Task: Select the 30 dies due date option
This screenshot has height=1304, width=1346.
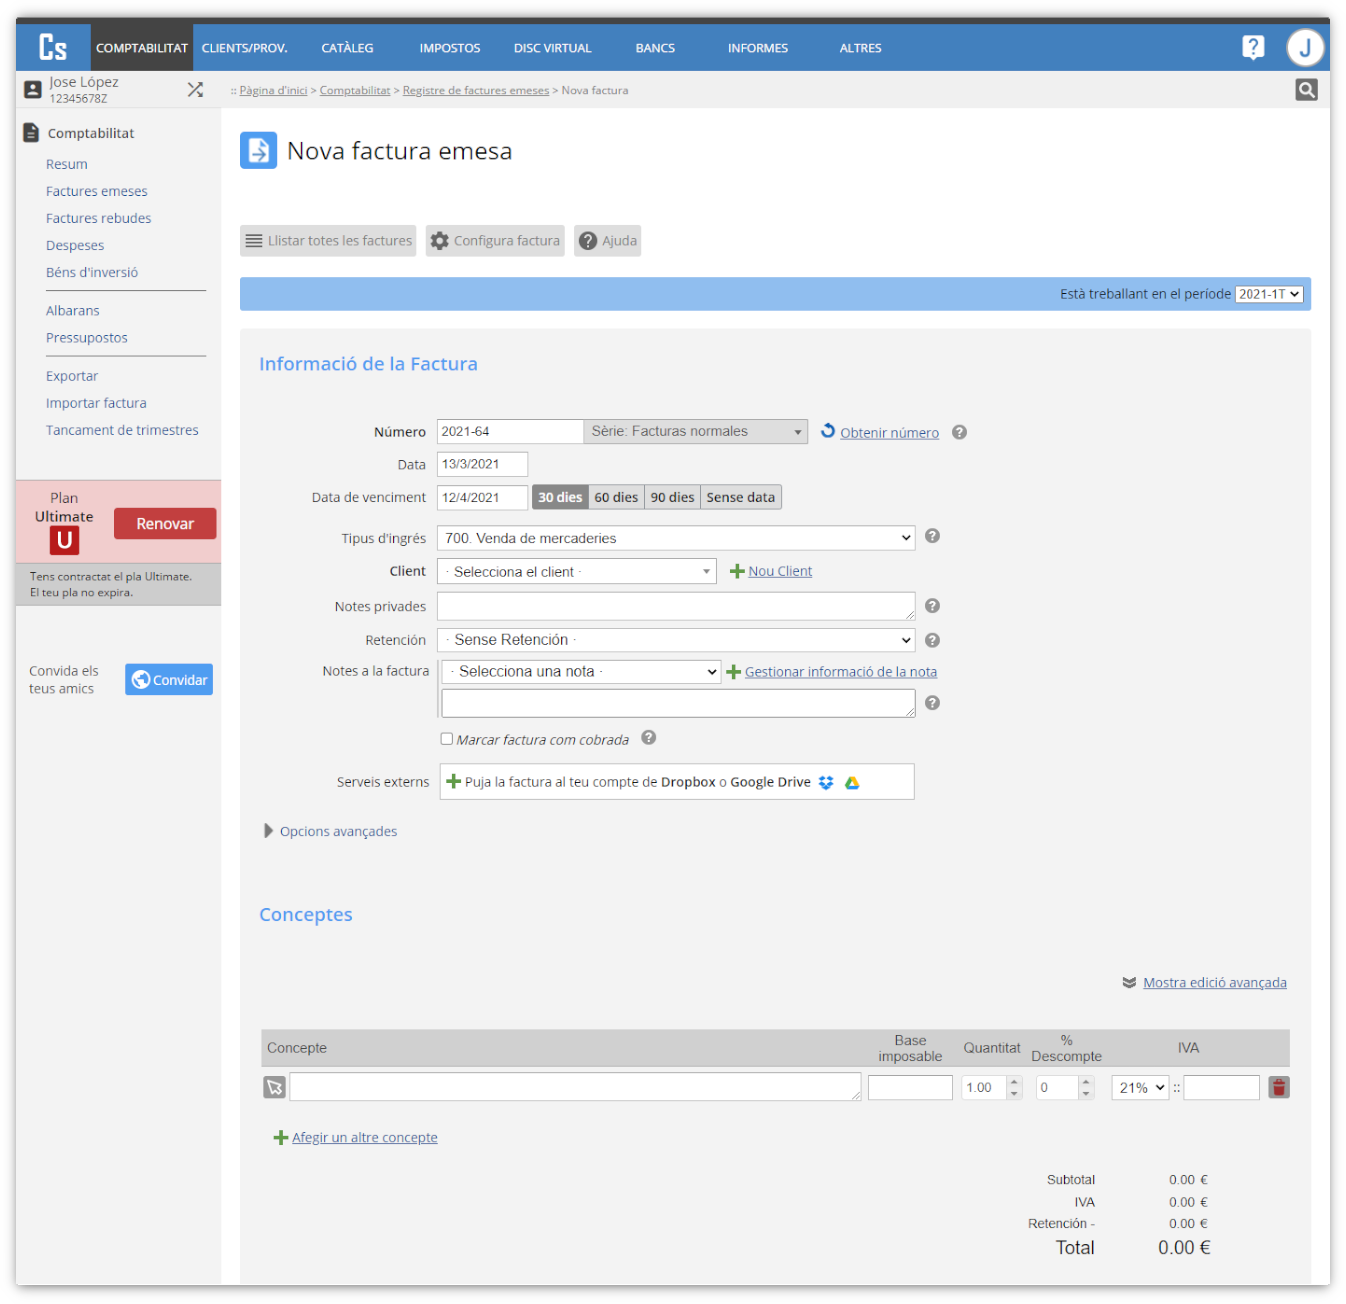Action: (560, 497)
